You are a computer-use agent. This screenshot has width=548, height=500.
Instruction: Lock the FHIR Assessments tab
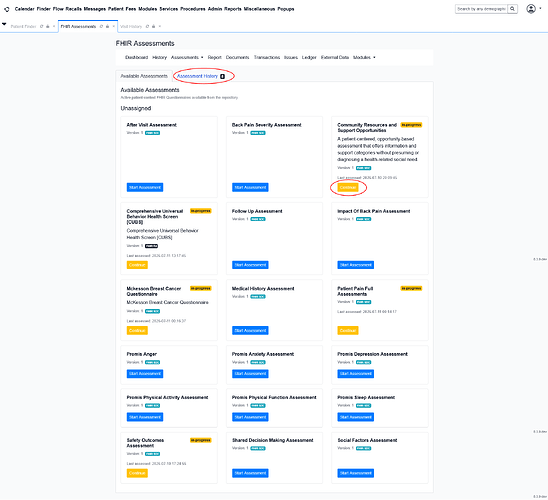click(x=108, y=27)
